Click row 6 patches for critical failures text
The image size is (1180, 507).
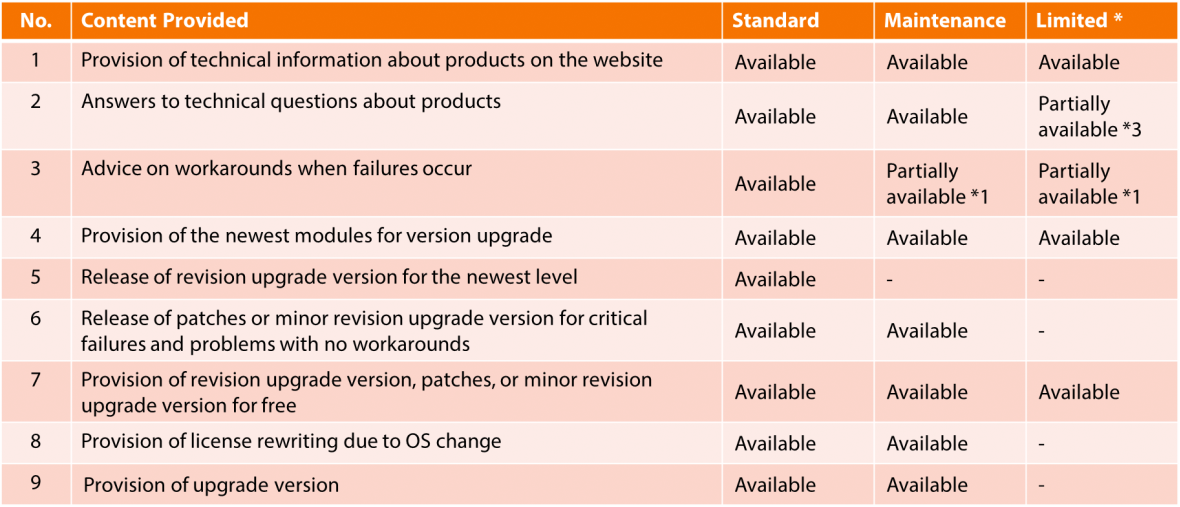[x=364, y=331]
